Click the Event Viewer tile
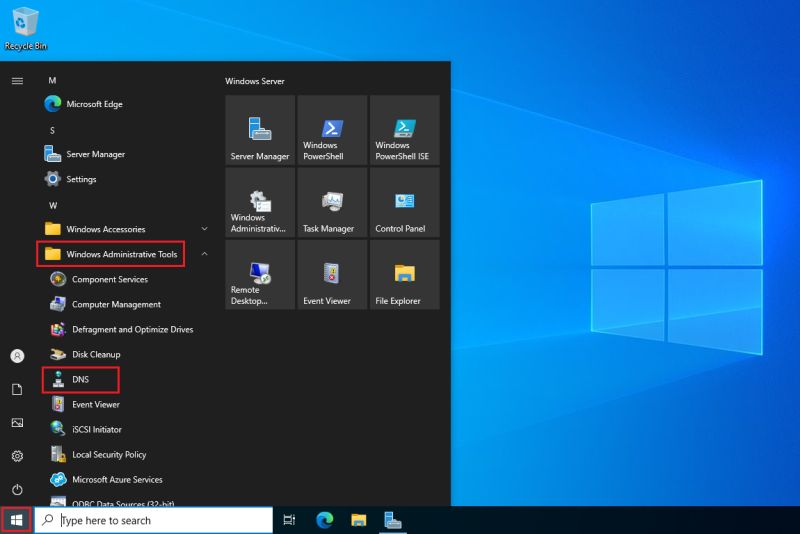This screenshot has height=534, width=800. point(332,275)
